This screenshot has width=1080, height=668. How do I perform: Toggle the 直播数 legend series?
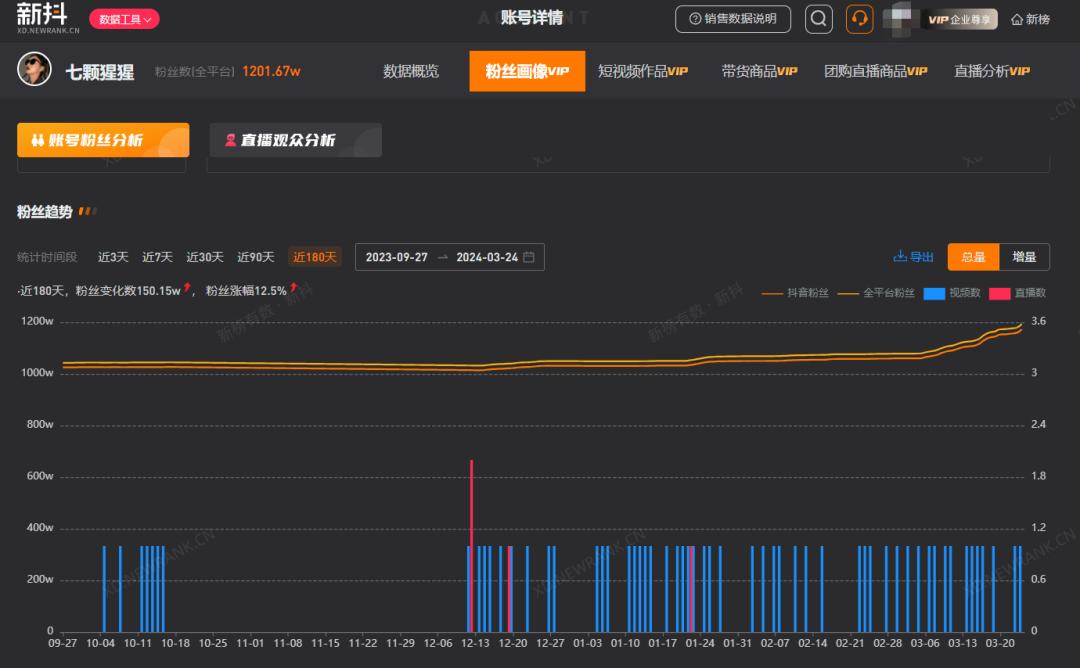(x=1018, y=293)
